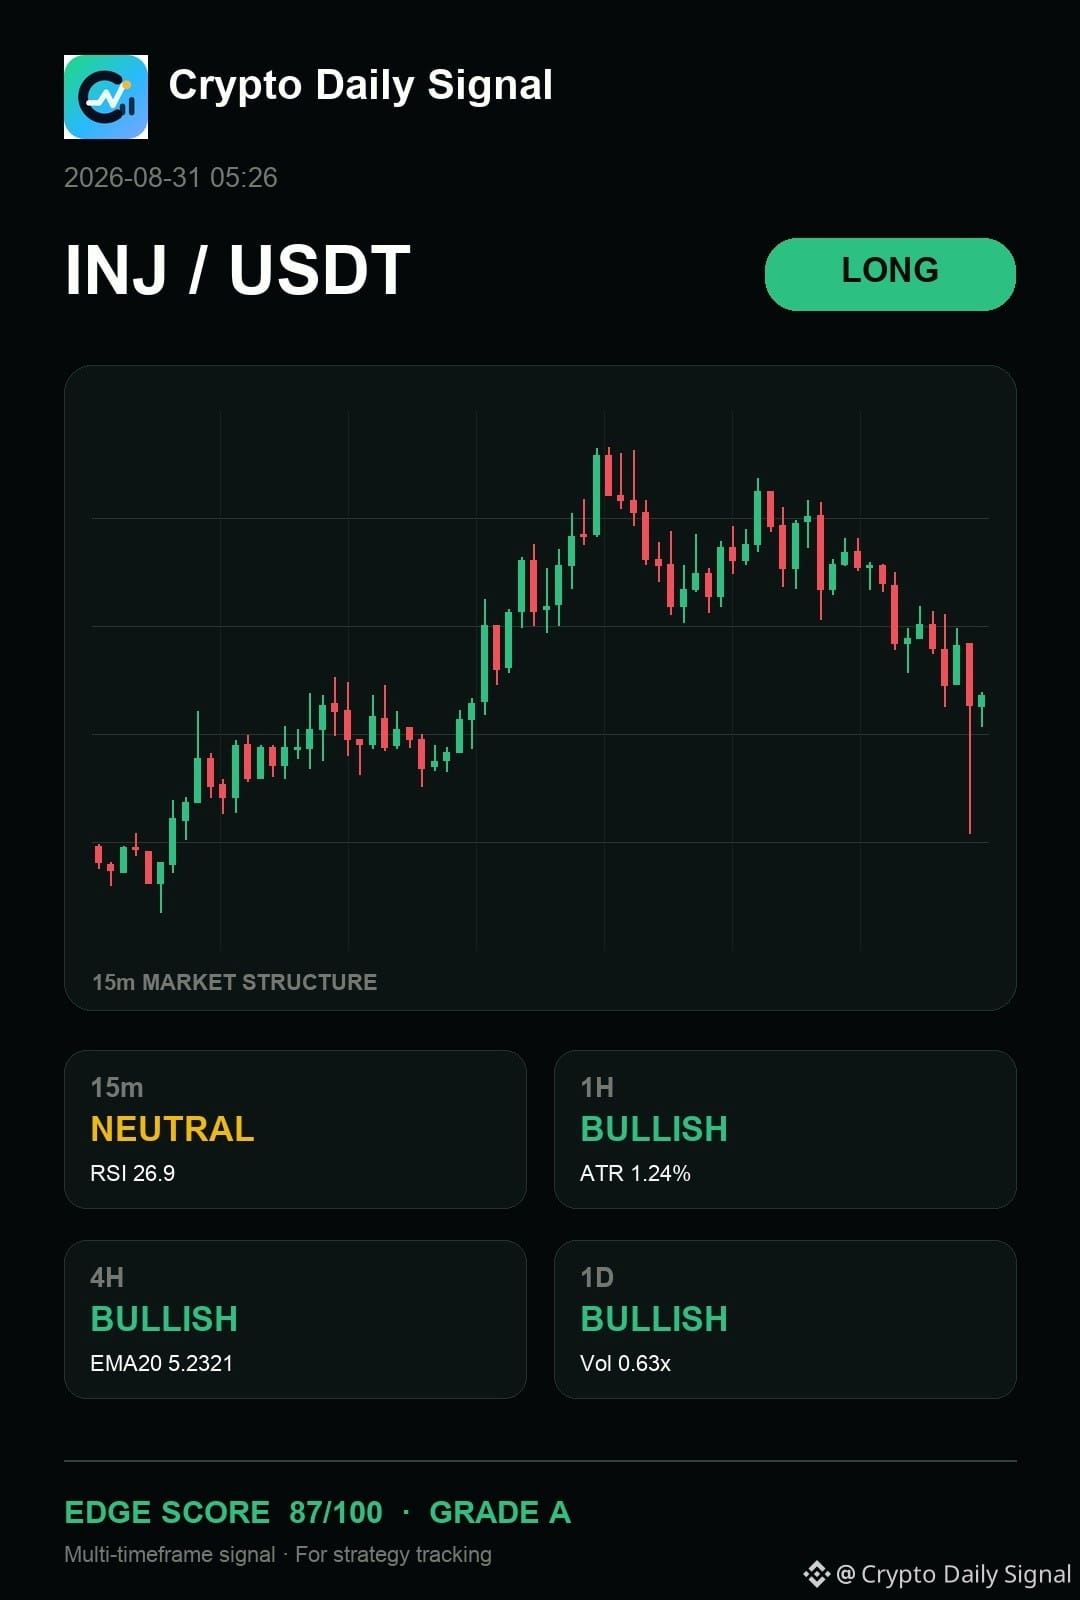The height and width of the screenshot is (1600, 1080).
Task: Select the 1D BULLISH card
Action: [785, 1319]
